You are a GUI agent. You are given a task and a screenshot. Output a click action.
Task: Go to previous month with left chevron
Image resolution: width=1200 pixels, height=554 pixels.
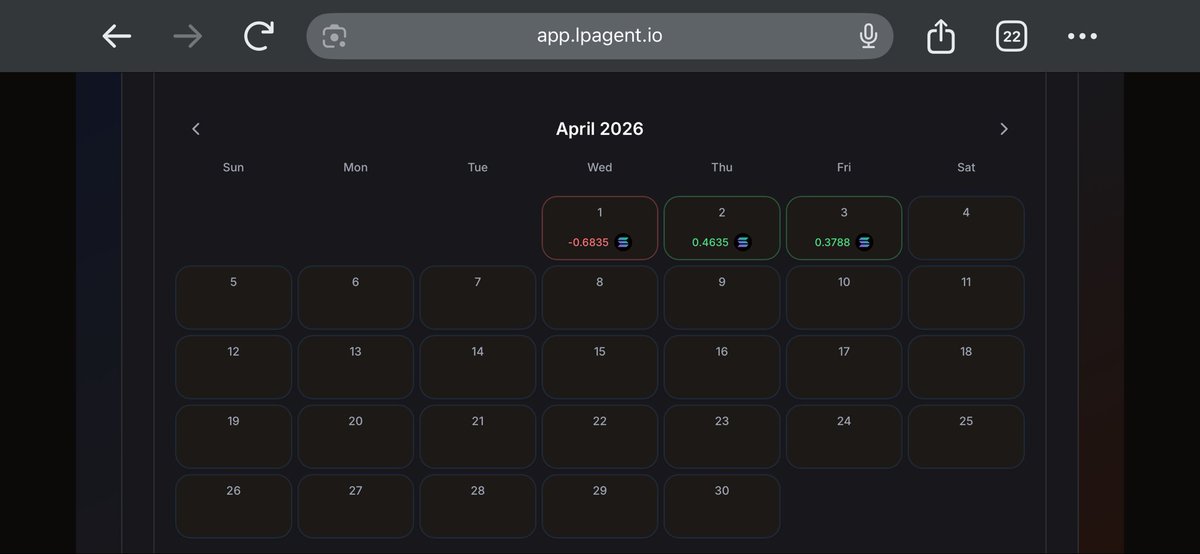[x=196, y=129]
